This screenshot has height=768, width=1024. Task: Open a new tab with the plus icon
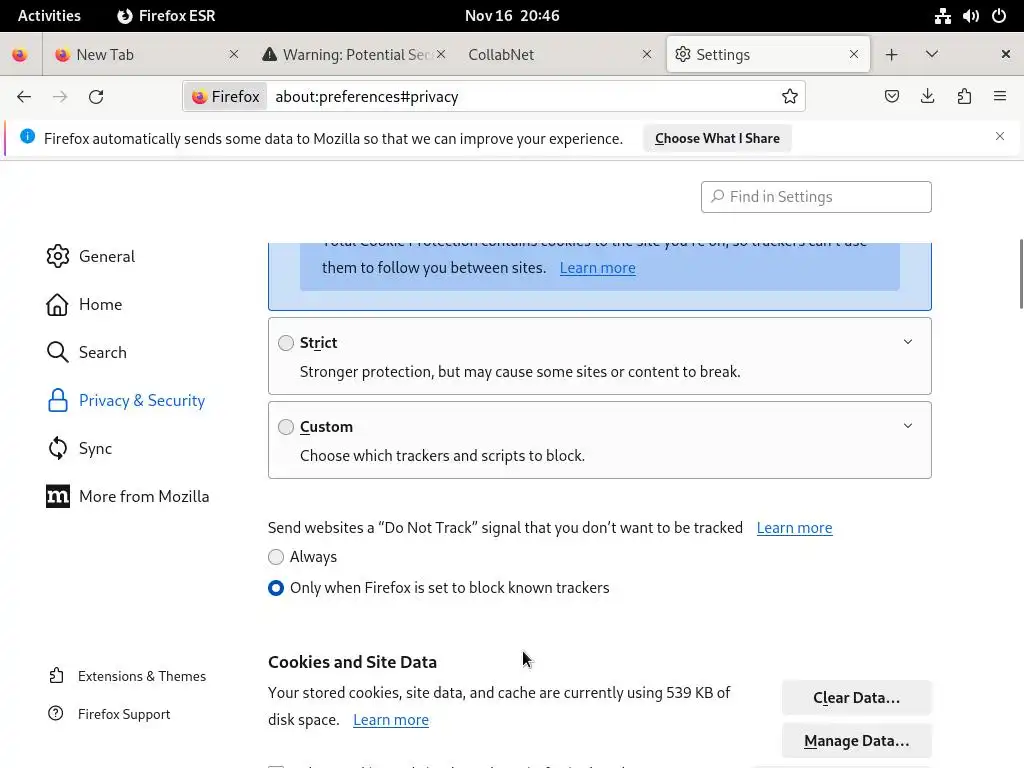tap(891, 55)
